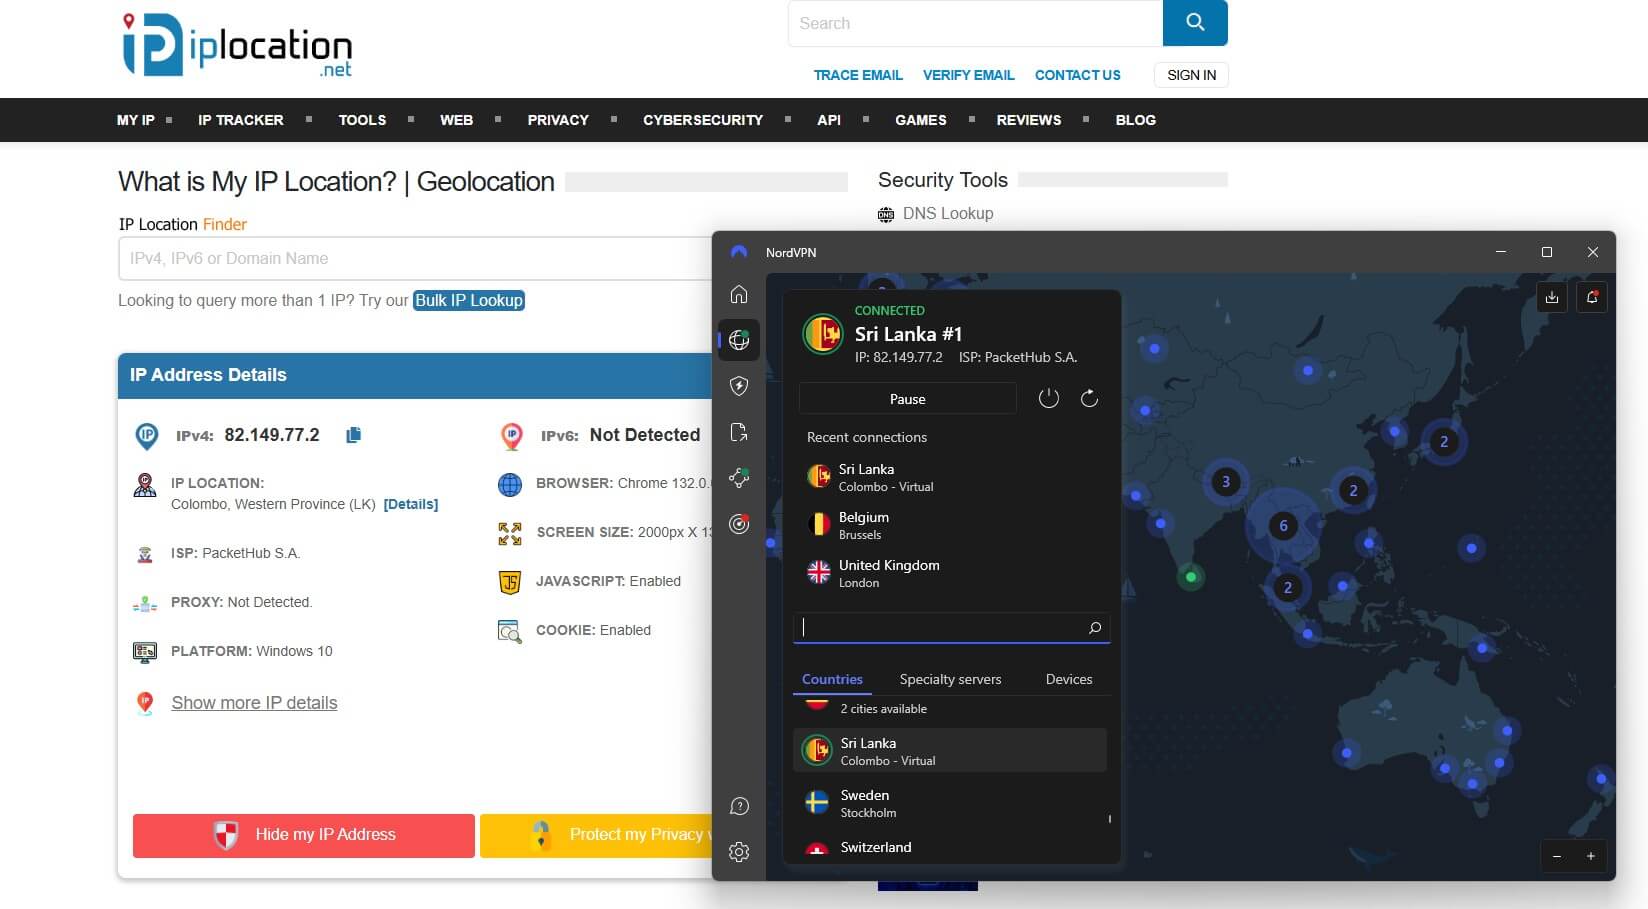The height and width of the screenshot is (909, 1648).
Task: Click the blue website search button
Action: (1195, 23)
